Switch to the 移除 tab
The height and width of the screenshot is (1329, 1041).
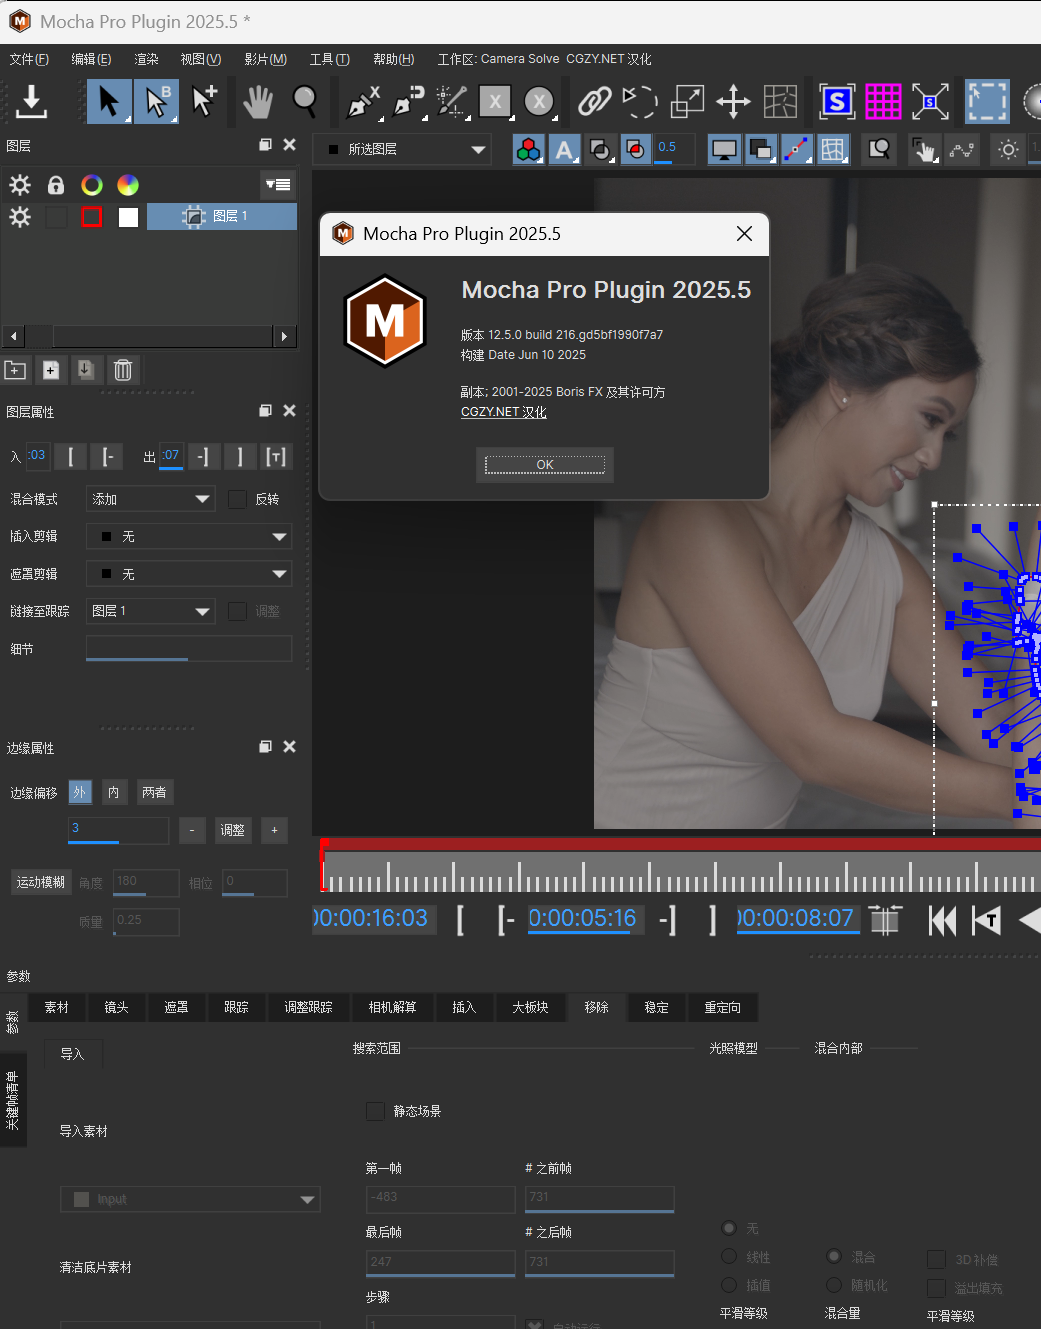[x=596, y=1007]
